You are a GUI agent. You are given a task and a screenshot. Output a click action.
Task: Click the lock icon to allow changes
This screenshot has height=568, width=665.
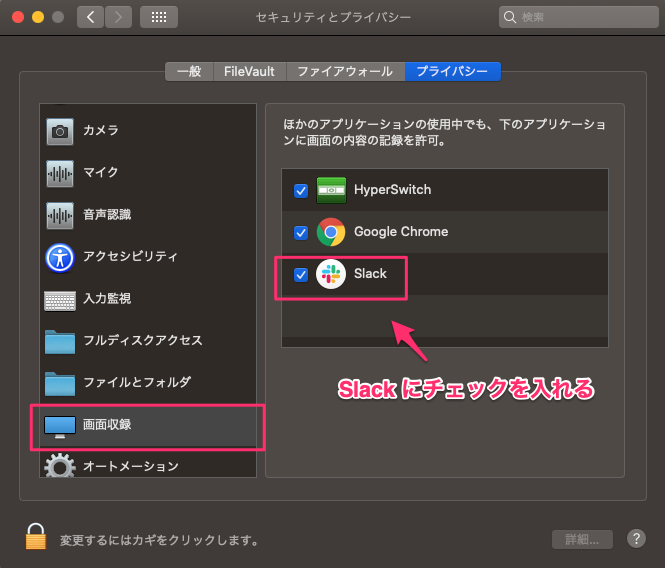[x=36, y=538]
